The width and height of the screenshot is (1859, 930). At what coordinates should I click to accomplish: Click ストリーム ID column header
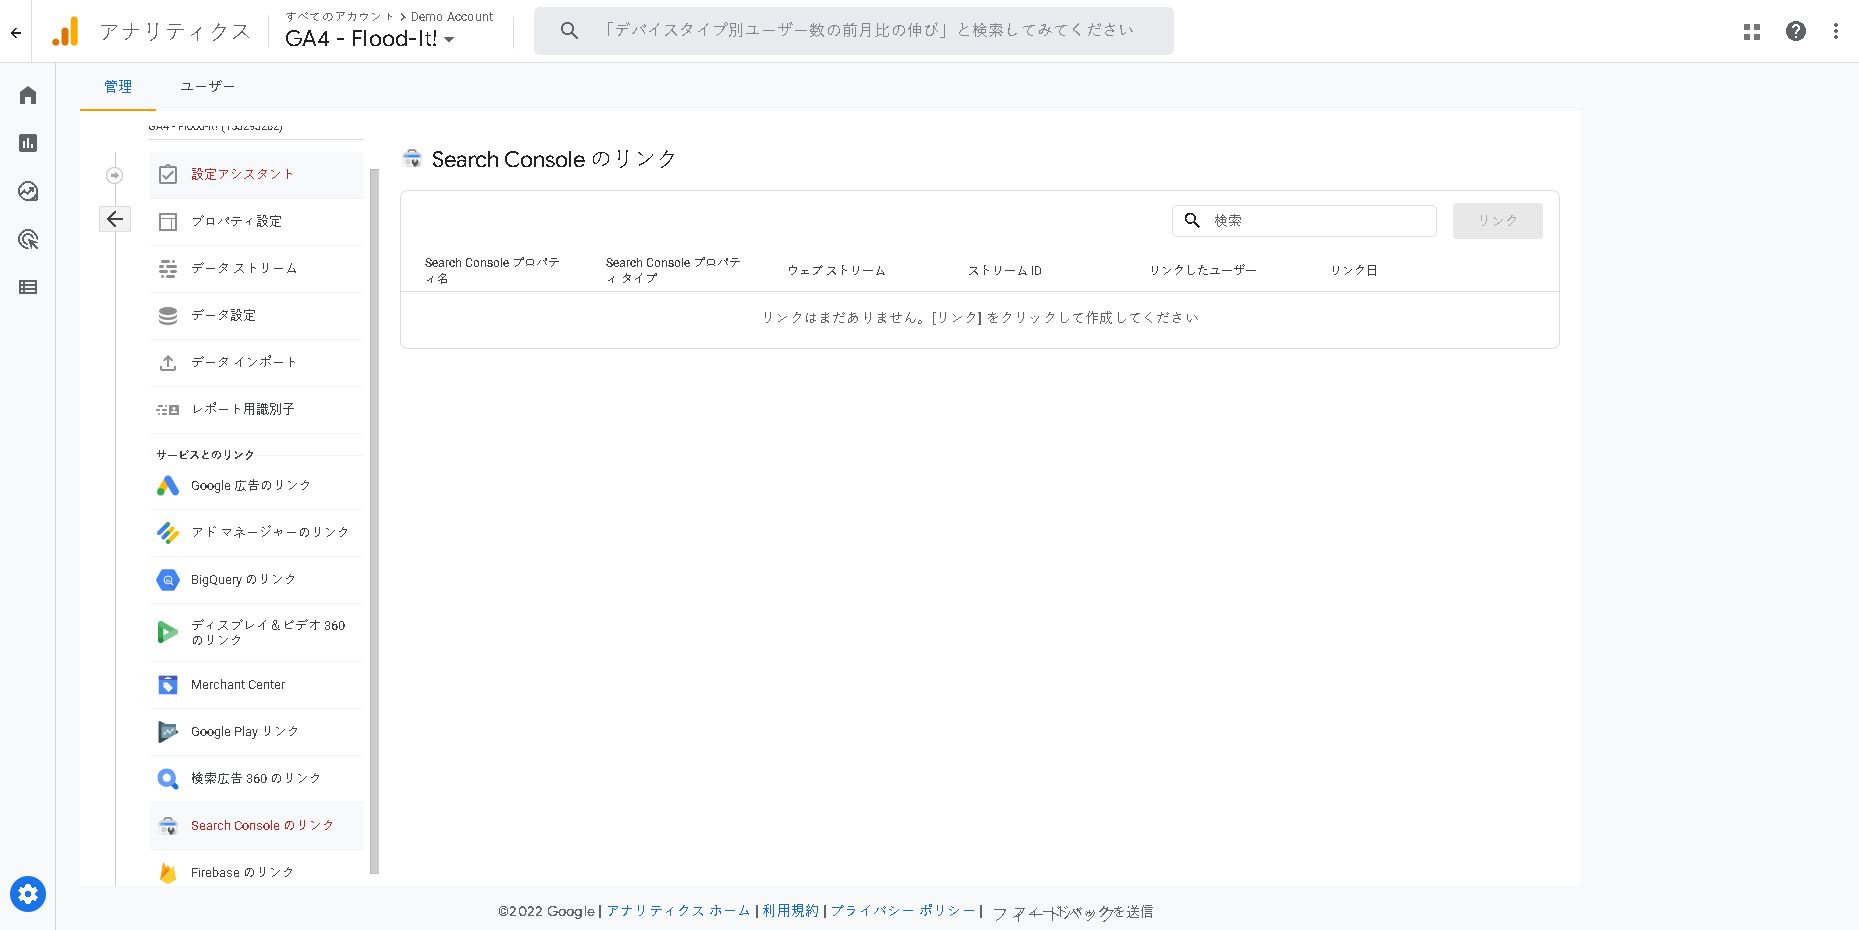click(1005, 271)
